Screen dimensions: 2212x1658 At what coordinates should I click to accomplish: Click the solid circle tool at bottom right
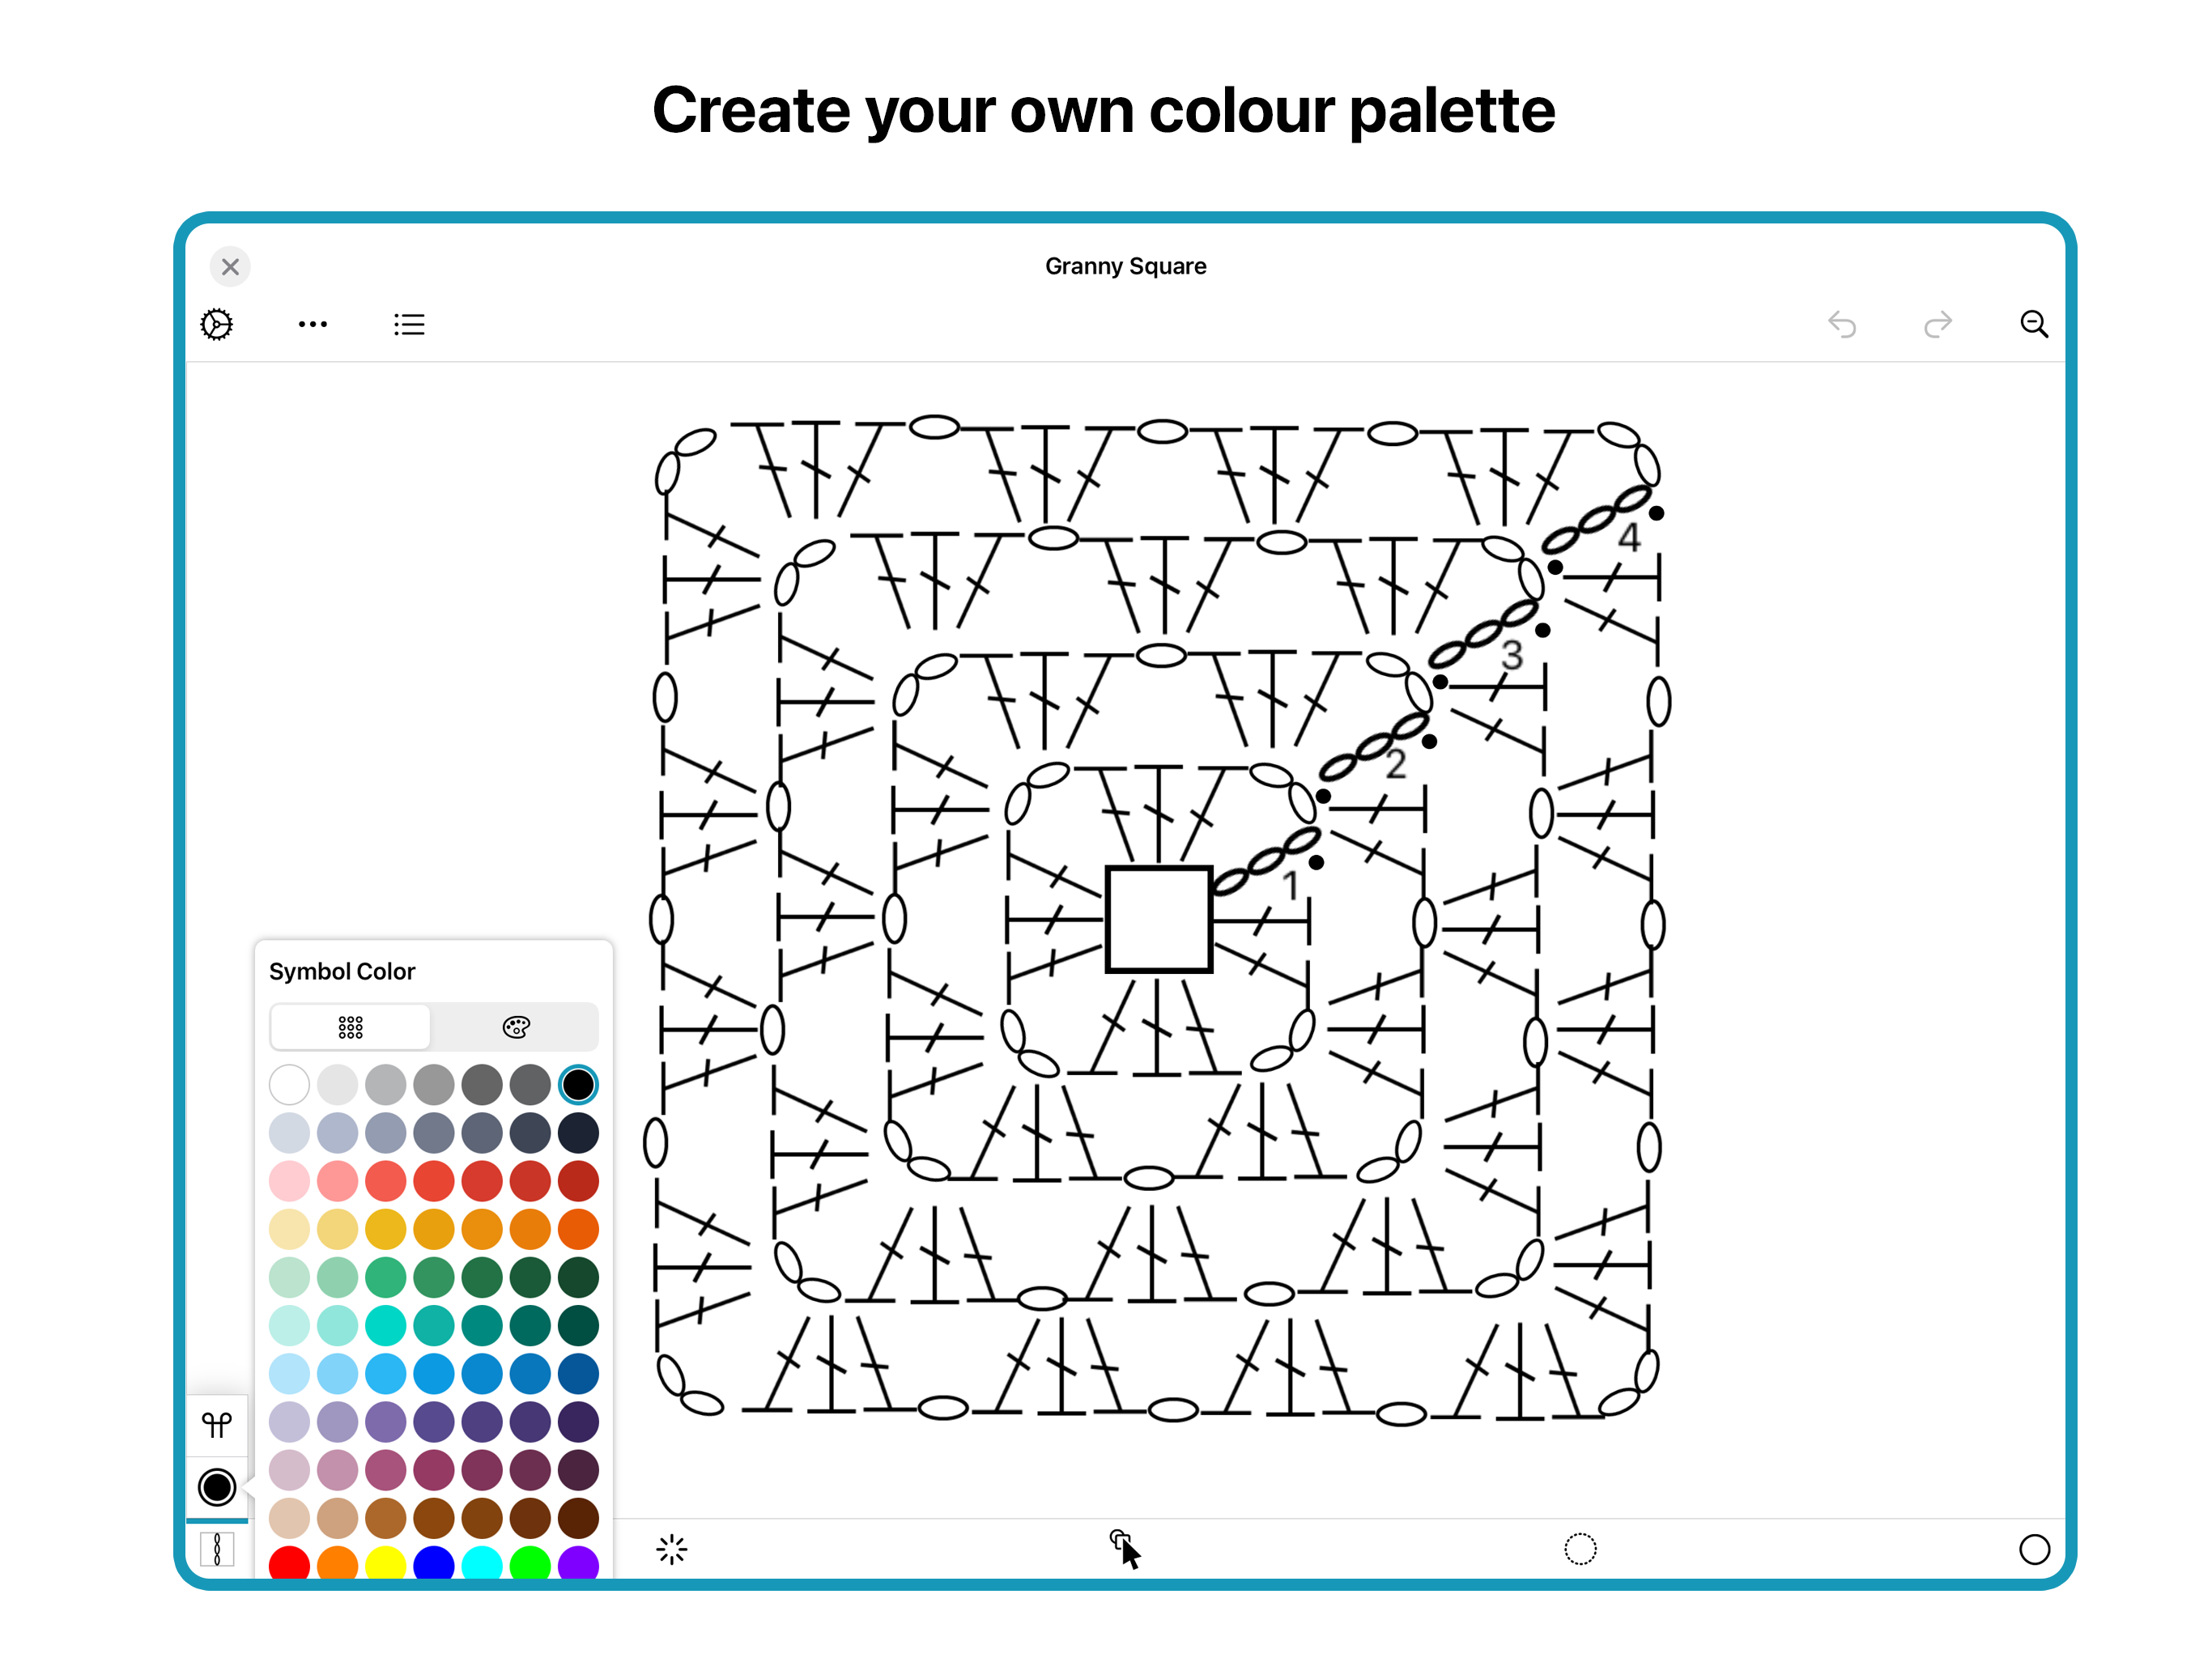click(2034, 1549)
